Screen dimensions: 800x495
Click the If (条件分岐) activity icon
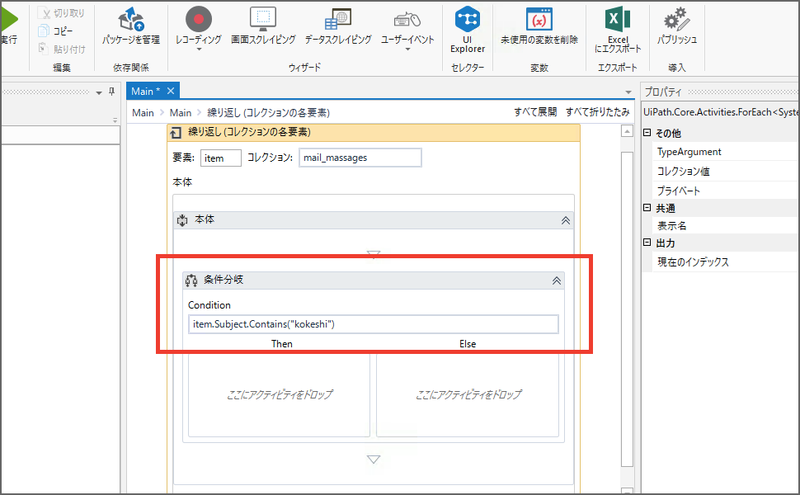click(191, 280)
